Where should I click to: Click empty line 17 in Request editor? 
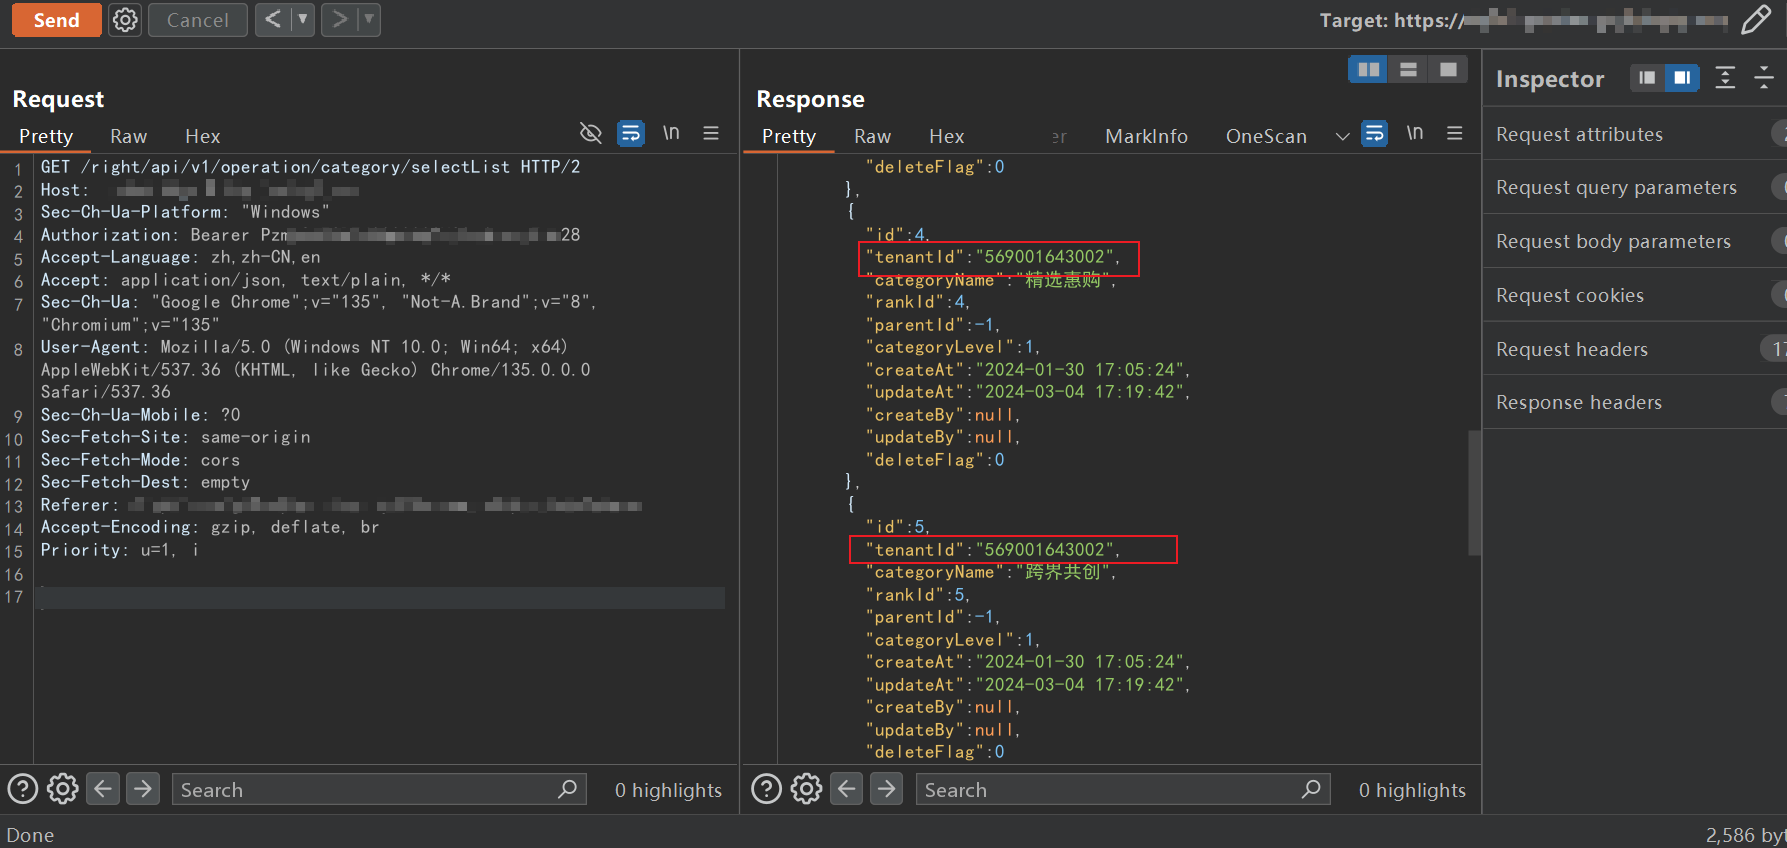click(380, 598)
